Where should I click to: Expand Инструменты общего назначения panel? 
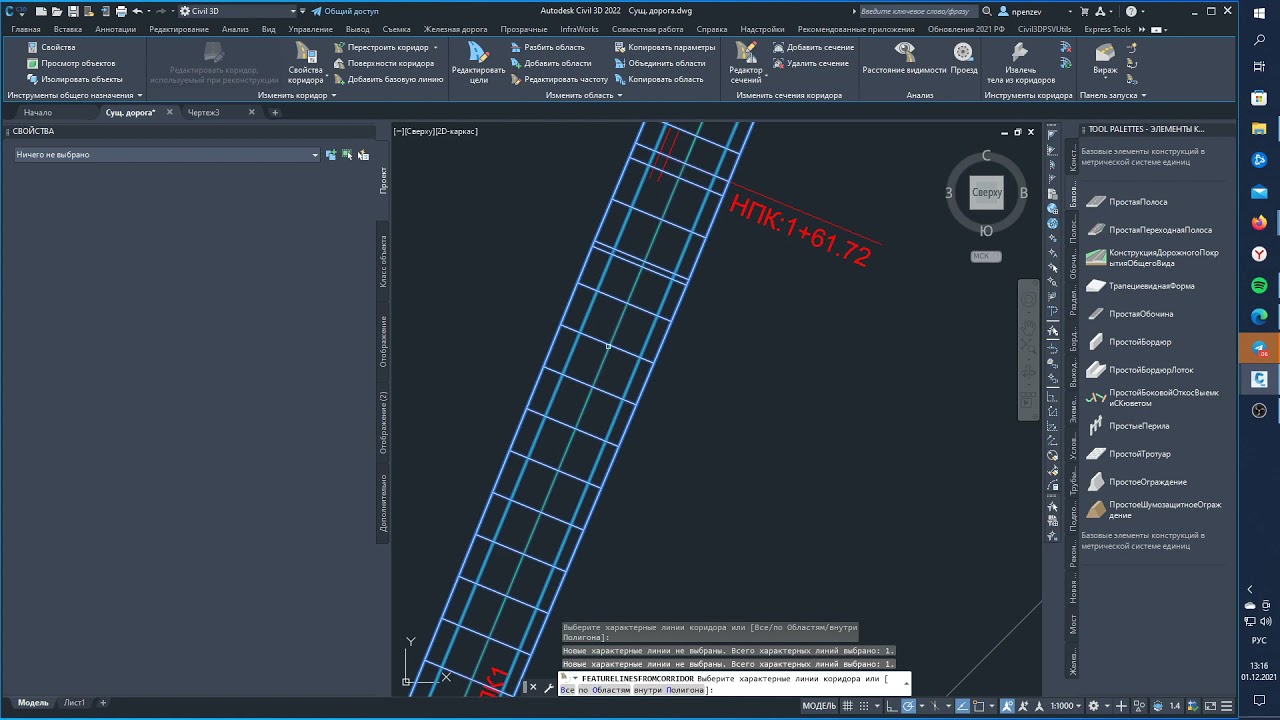tap(74, 95)
